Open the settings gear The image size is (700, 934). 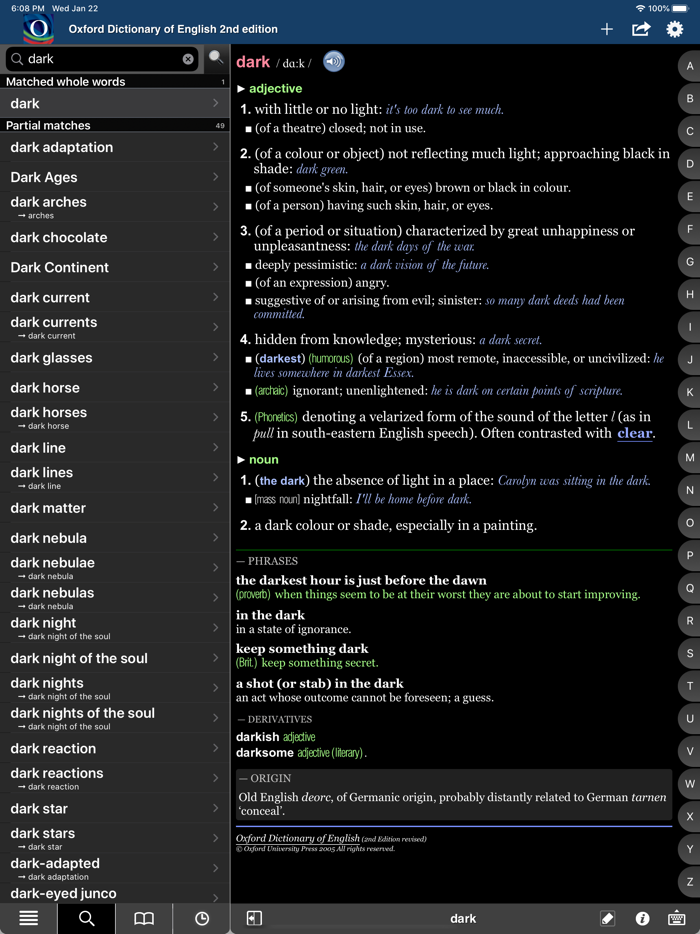click(674, 29)
